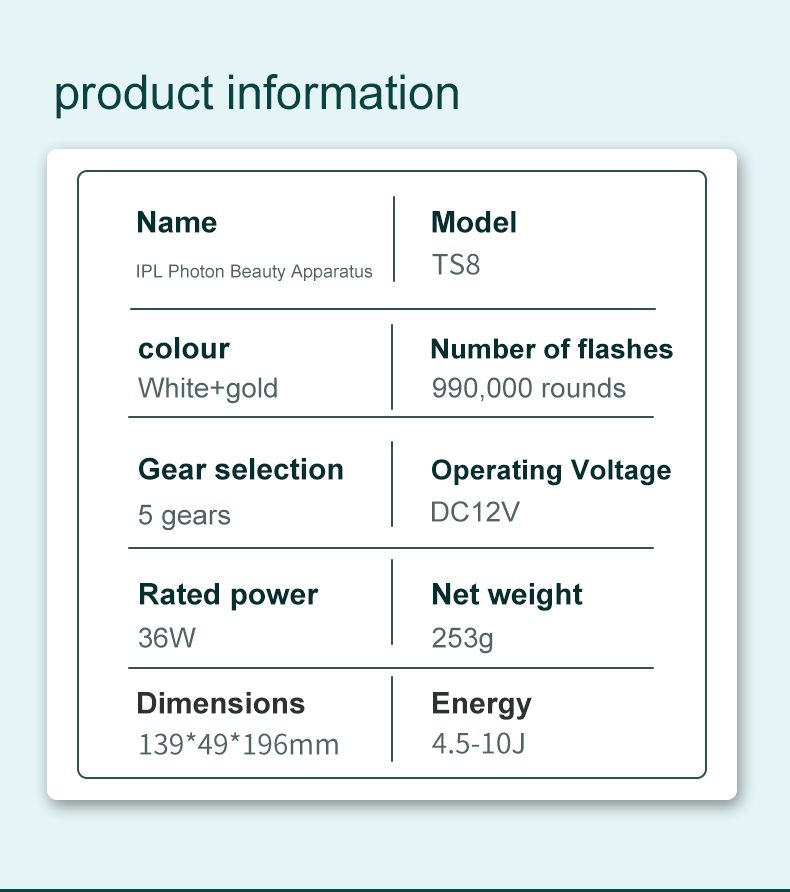
Task: Select the '5 gears' value
Action: pyautogui.click(x=184, y=515)
